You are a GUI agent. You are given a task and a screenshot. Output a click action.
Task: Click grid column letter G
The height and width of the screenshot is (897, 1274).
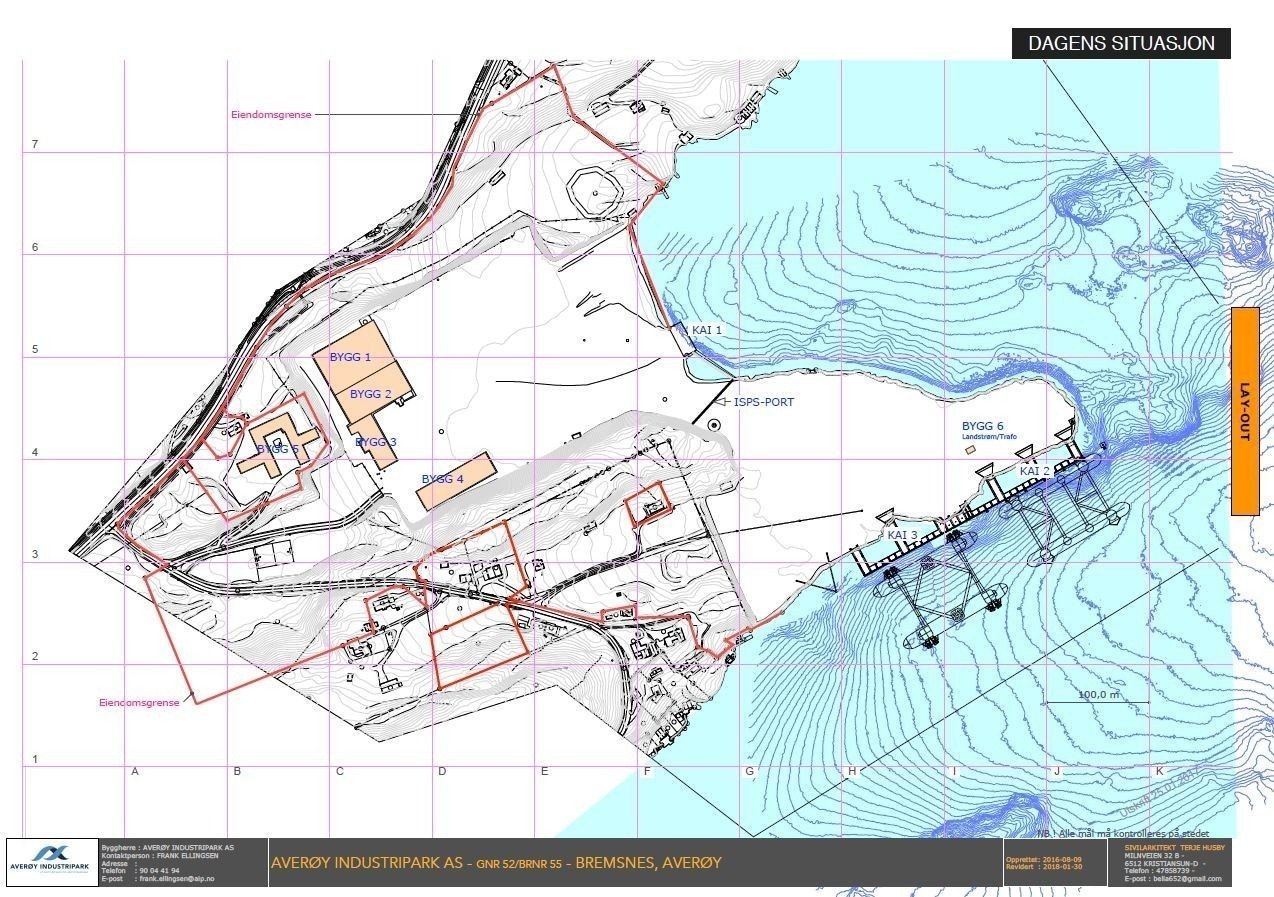tap(749, 771)
